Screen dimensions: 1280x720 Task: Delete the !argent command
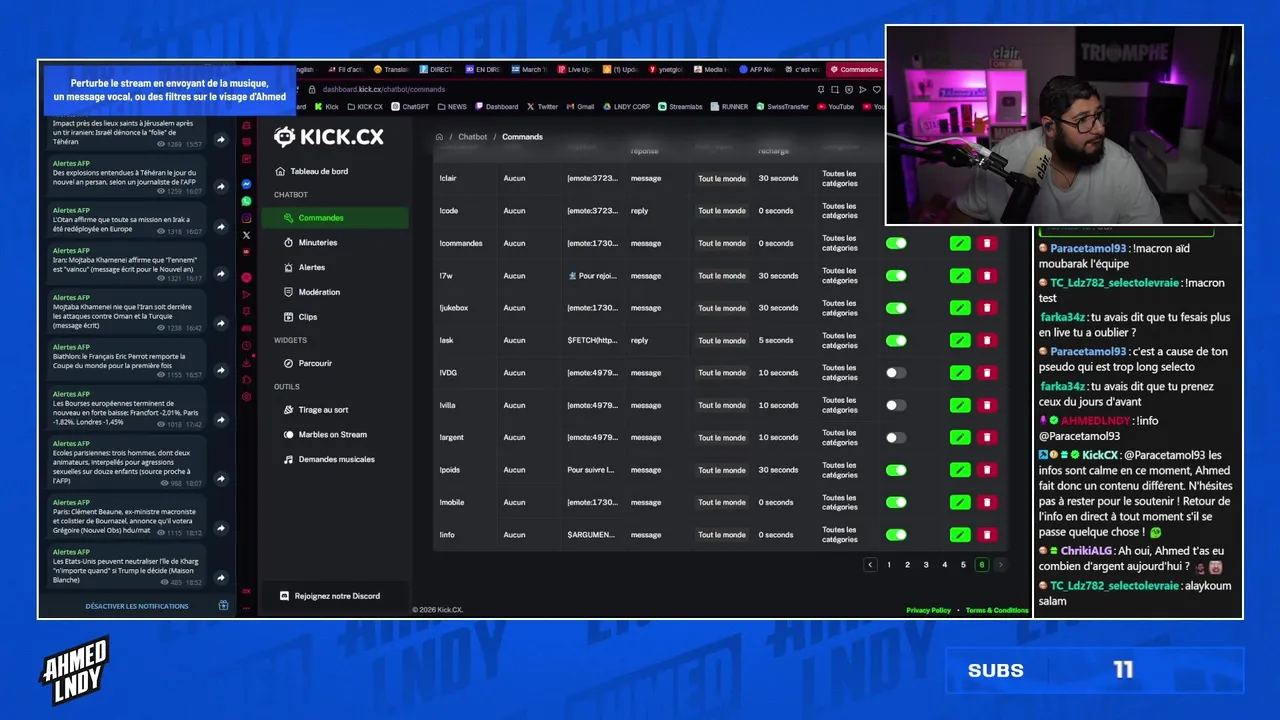[987, 437]
